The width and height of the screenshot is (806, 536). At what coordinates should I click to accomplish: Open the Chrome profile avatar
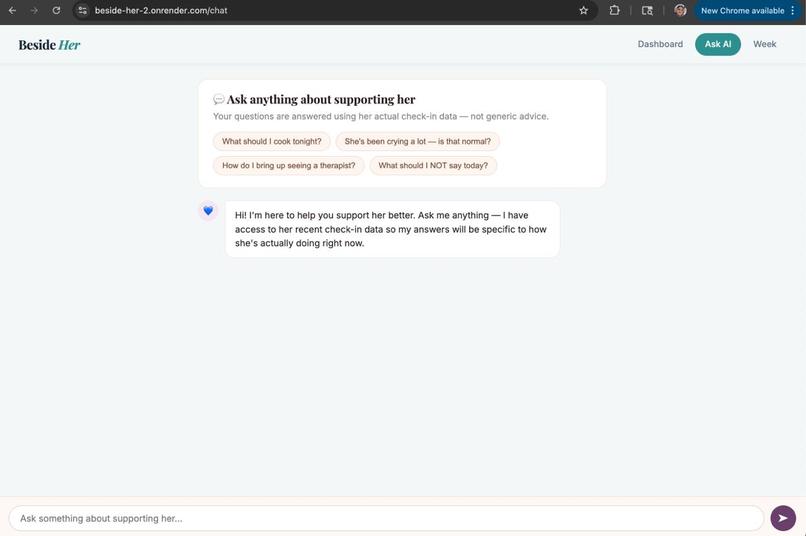pyautogui.click(x=680, y=10)
